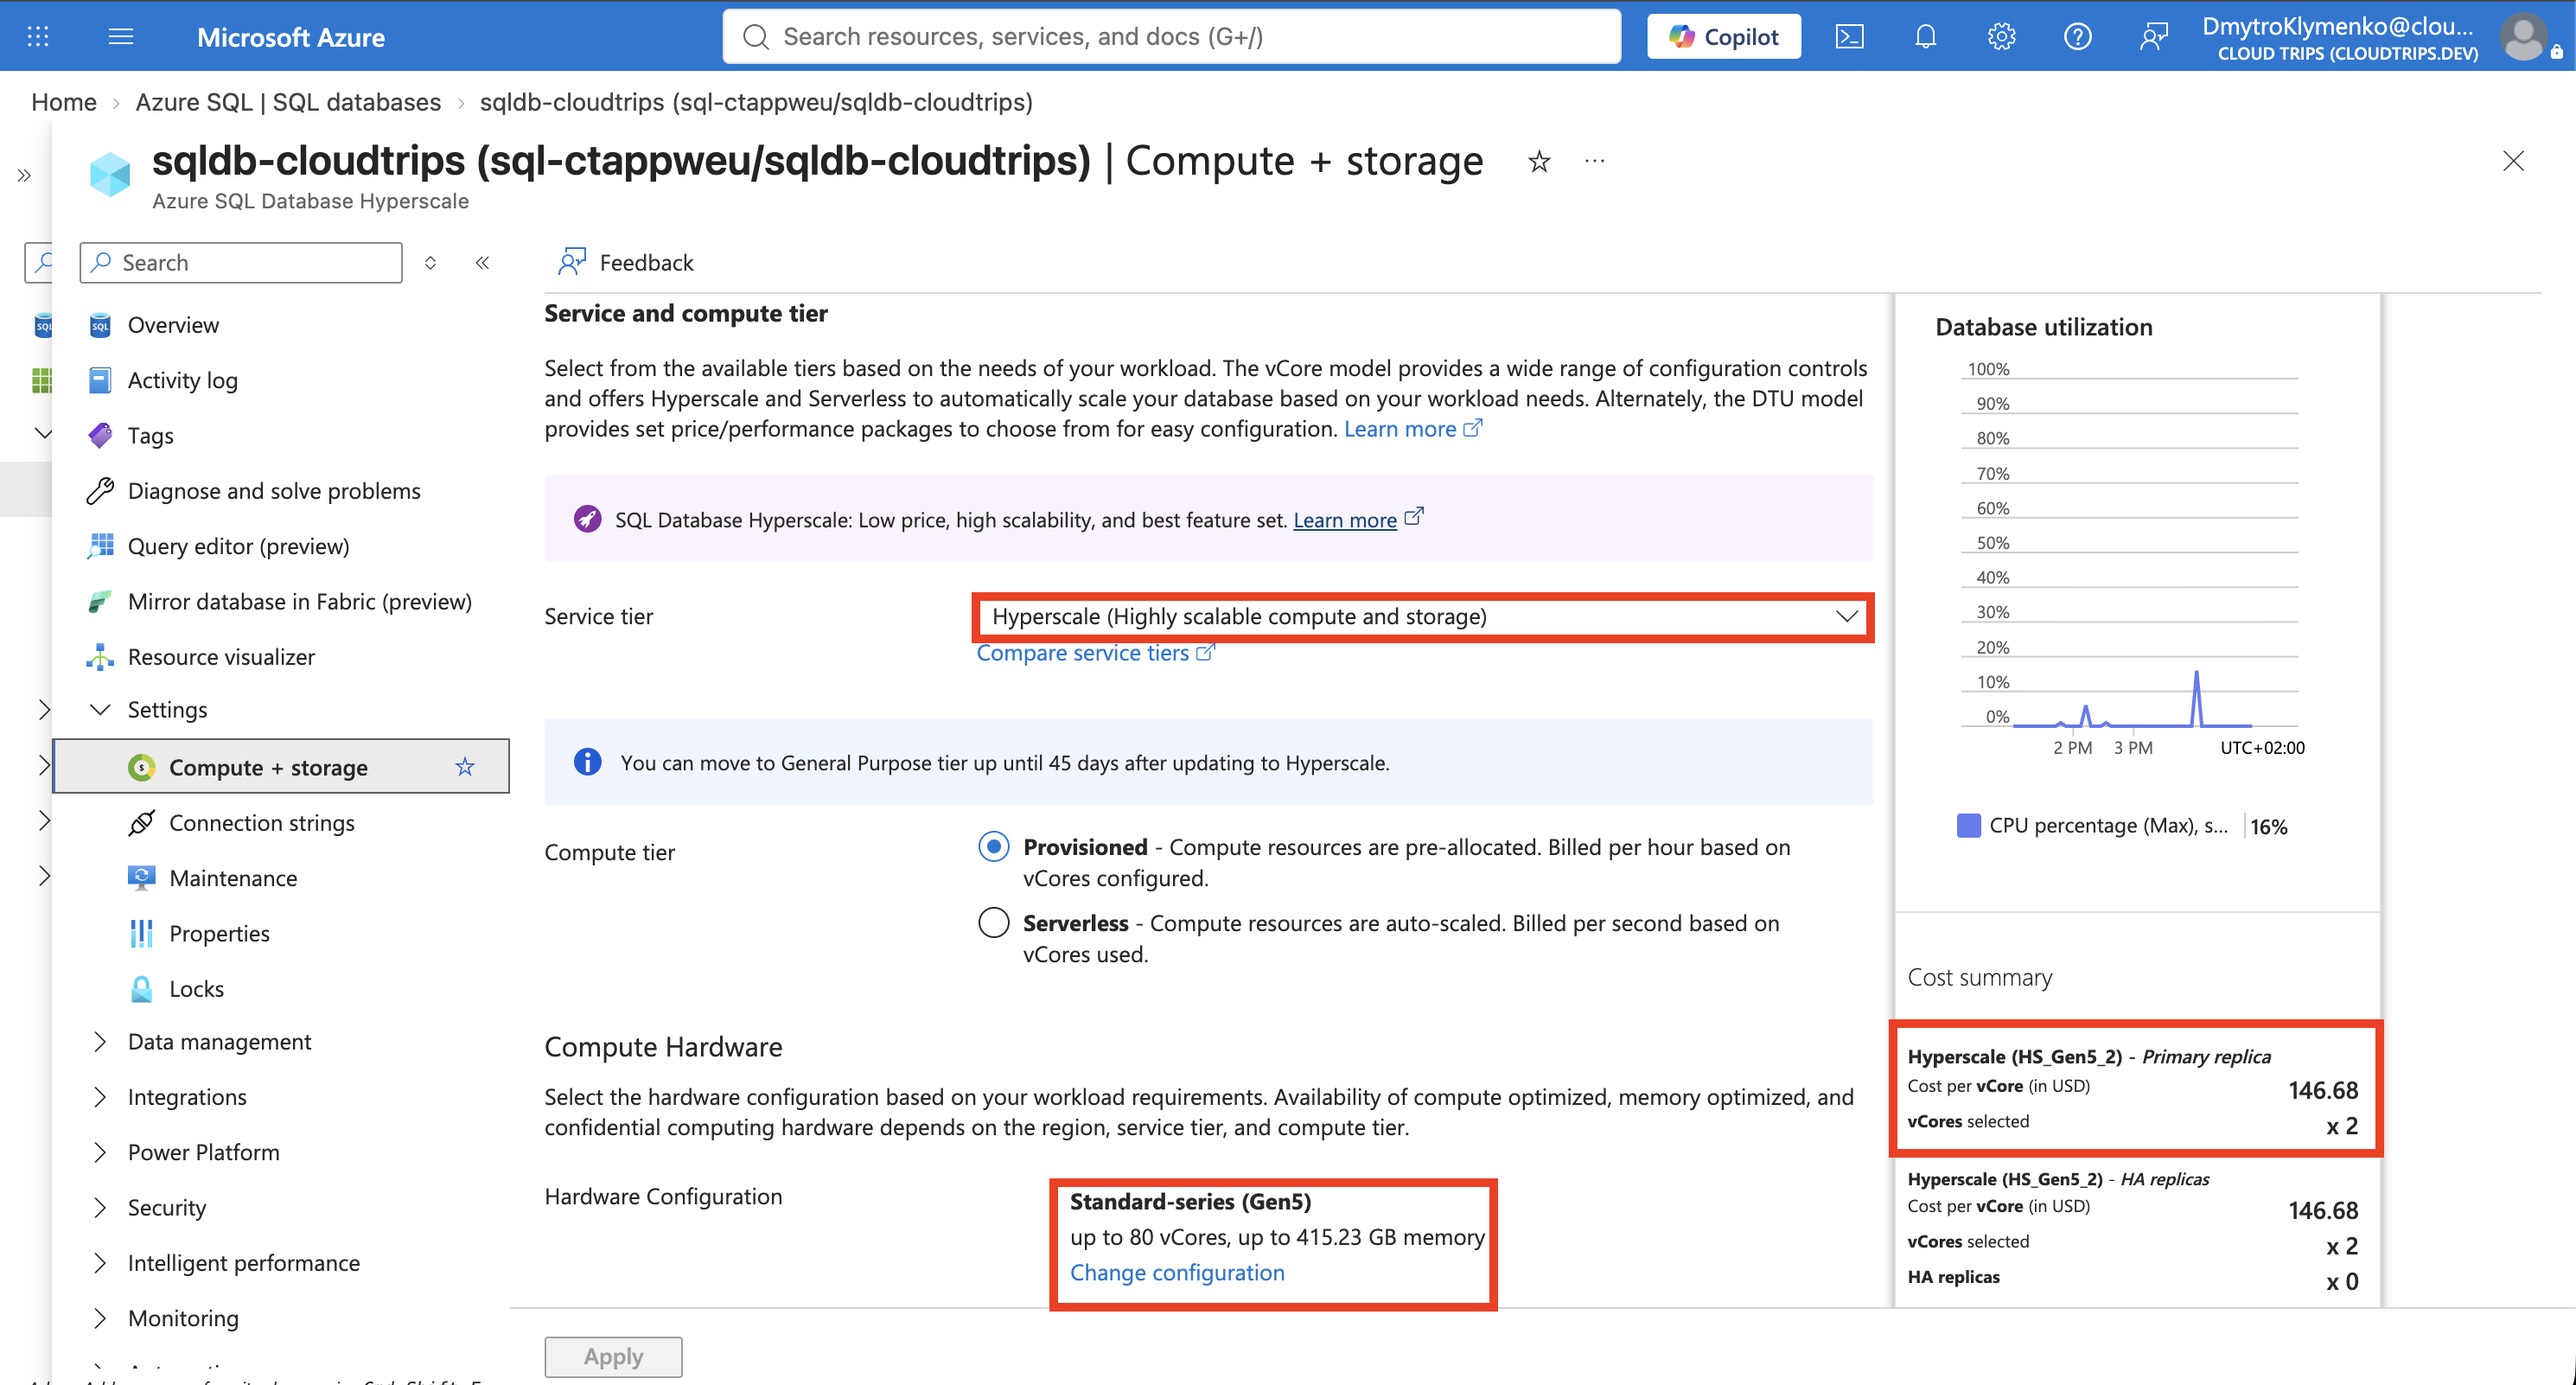Click the CPU percentage legend color swatch
The image size is (2576, 1385).
(1968, 825)
